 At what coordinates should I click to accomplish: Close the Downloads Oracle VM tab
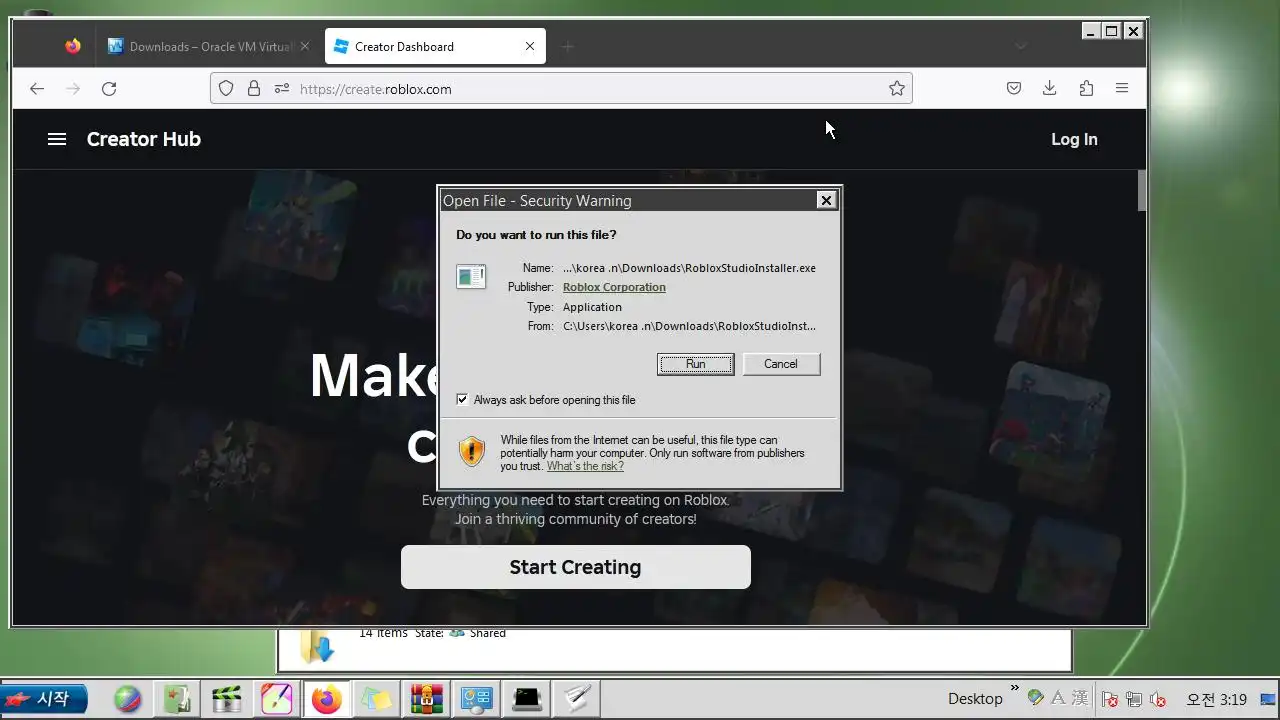[305, 47]
